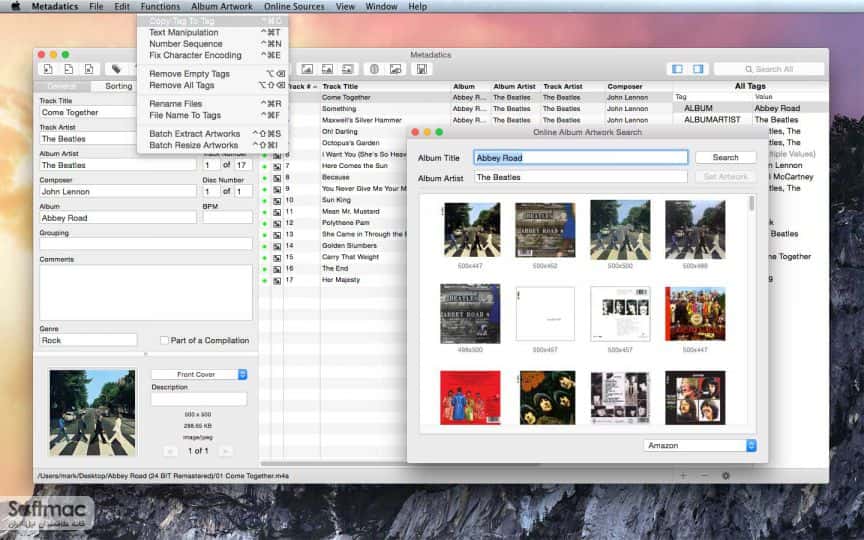Open the Online Sources menu
Screen dimensions: 864x540
(x=294, y=6)
